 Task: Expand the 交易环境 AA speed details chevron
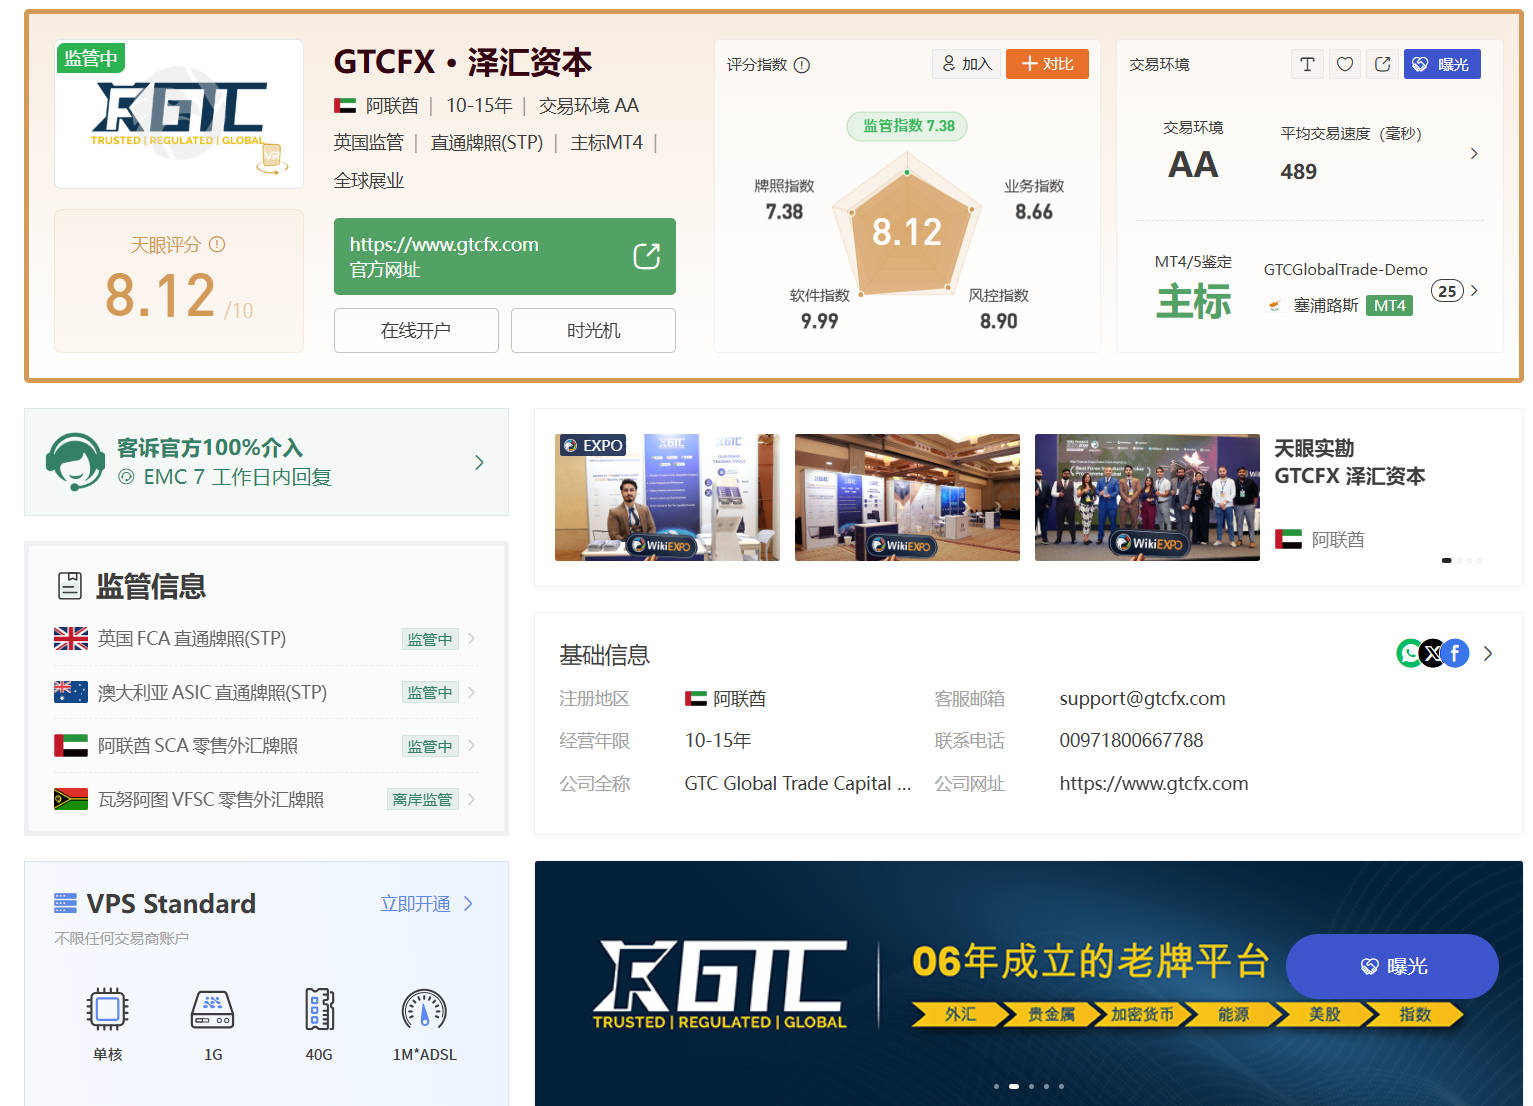1474,153
